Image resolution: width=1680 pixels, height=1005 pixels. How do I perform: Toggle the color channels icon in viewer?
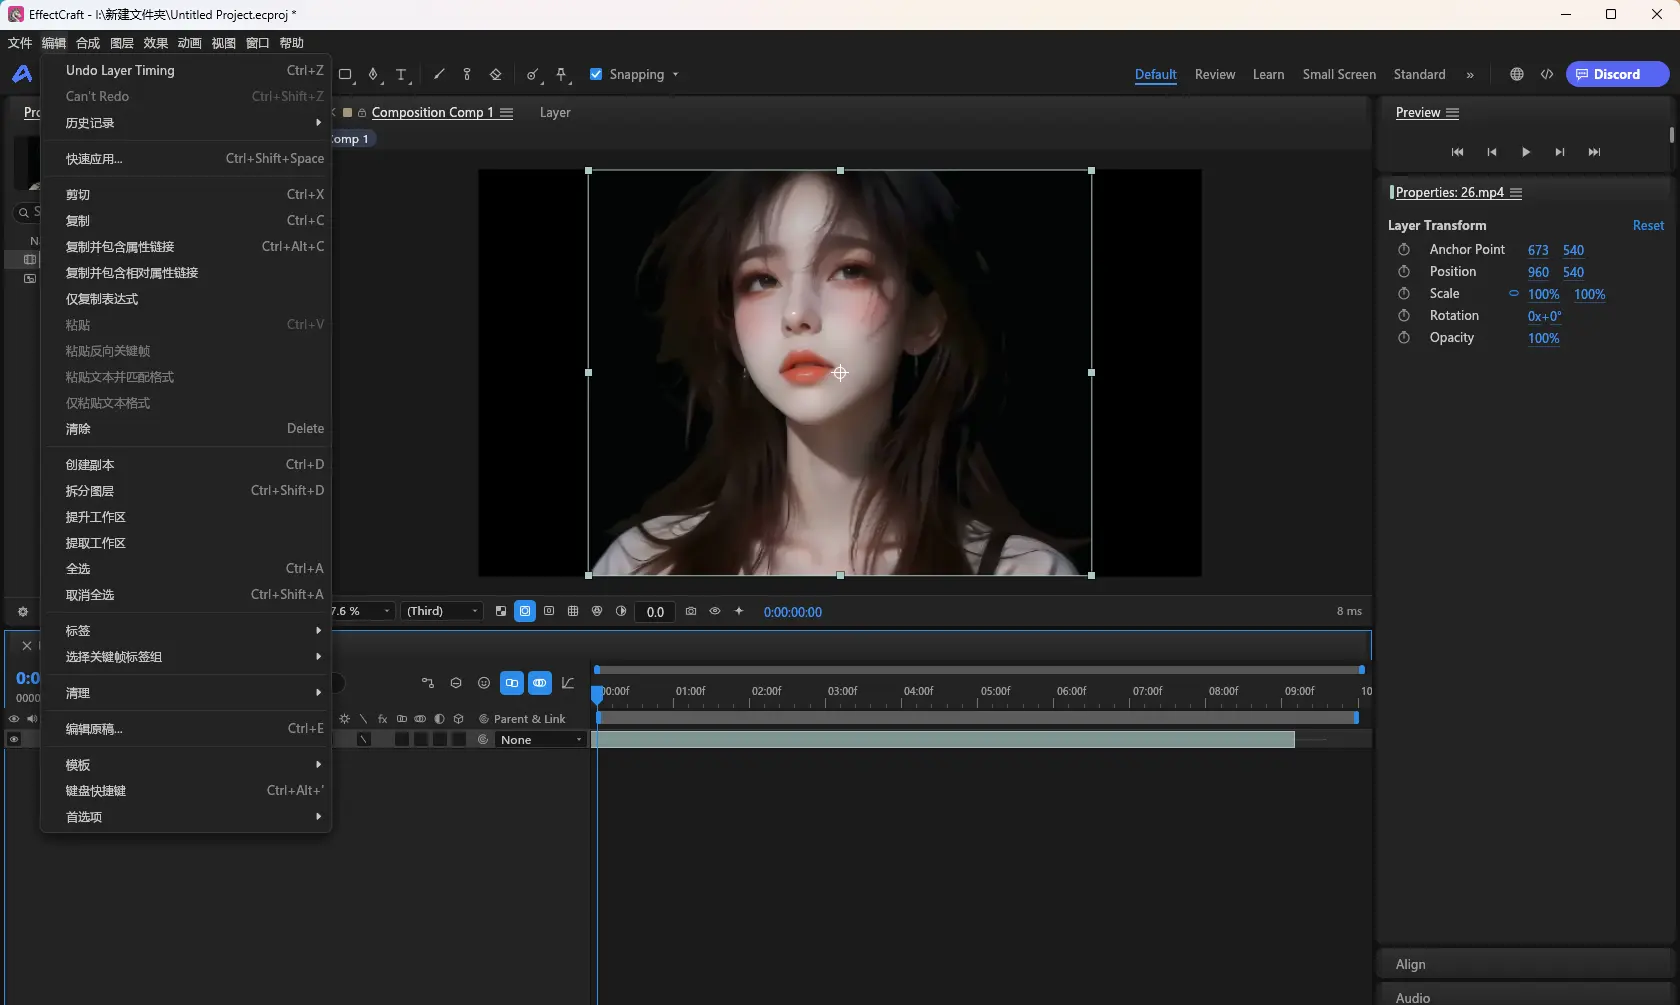pos(597,611)
